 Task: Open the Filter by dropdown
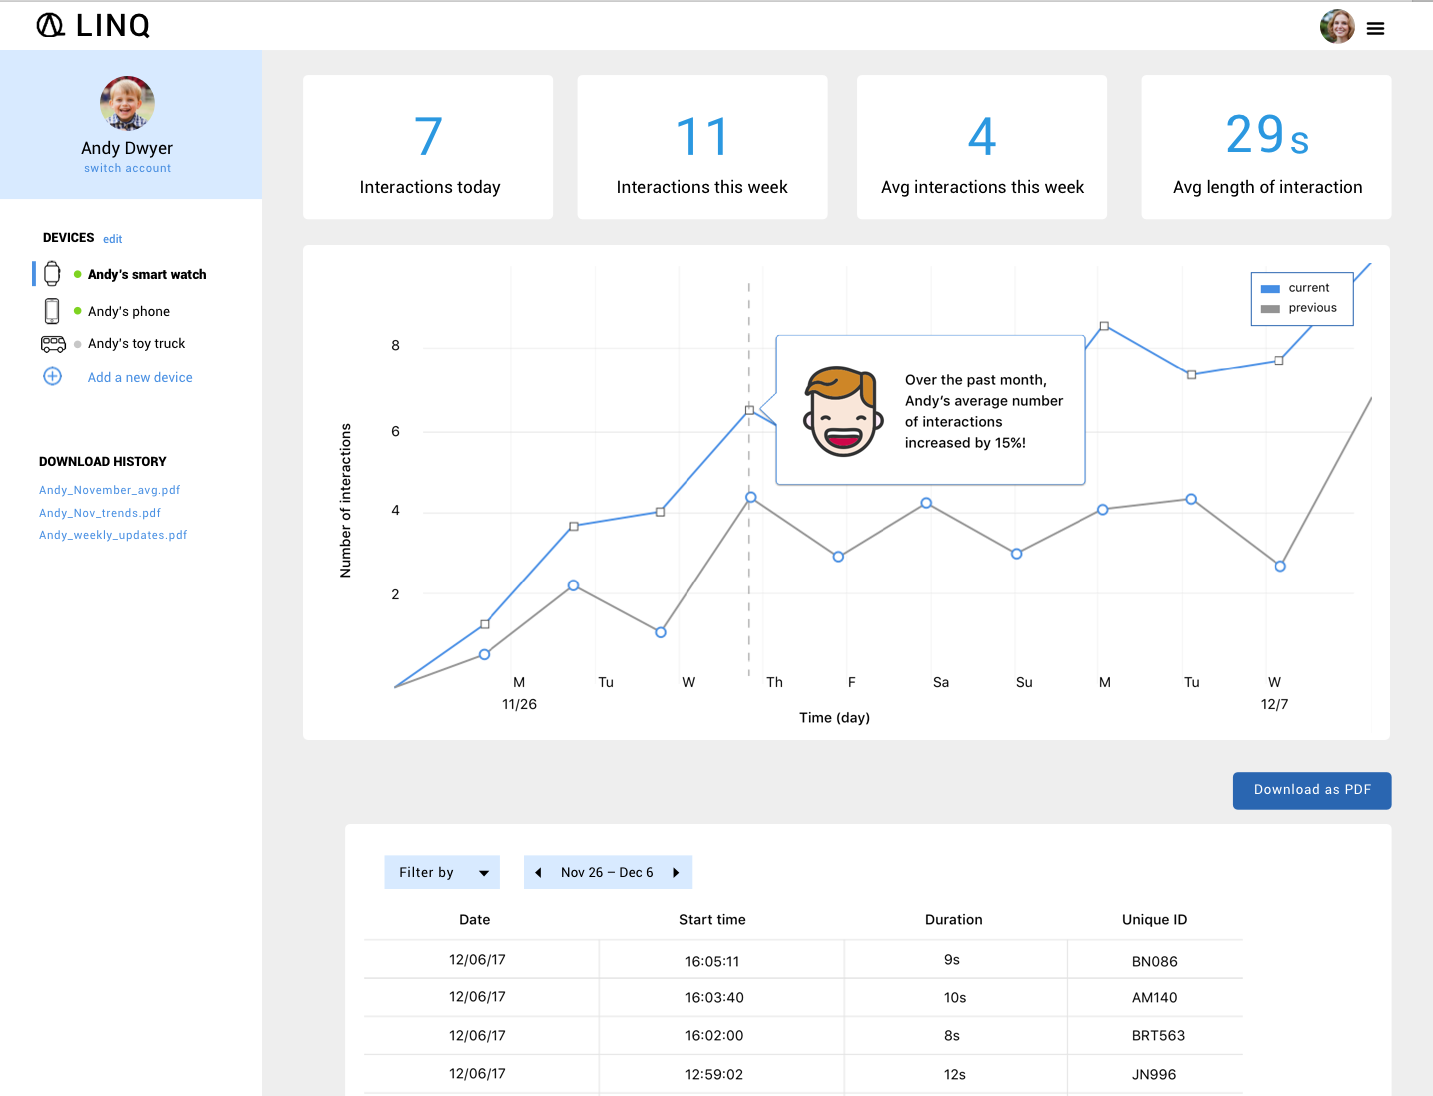441,872
